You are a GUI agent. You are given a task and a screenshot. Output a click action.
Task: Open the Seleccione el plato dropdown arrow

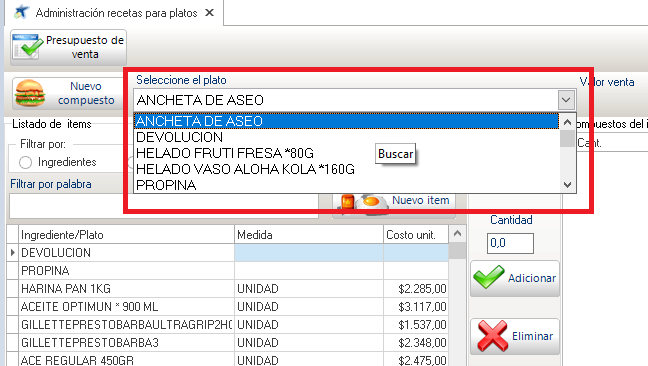(566, 100)
